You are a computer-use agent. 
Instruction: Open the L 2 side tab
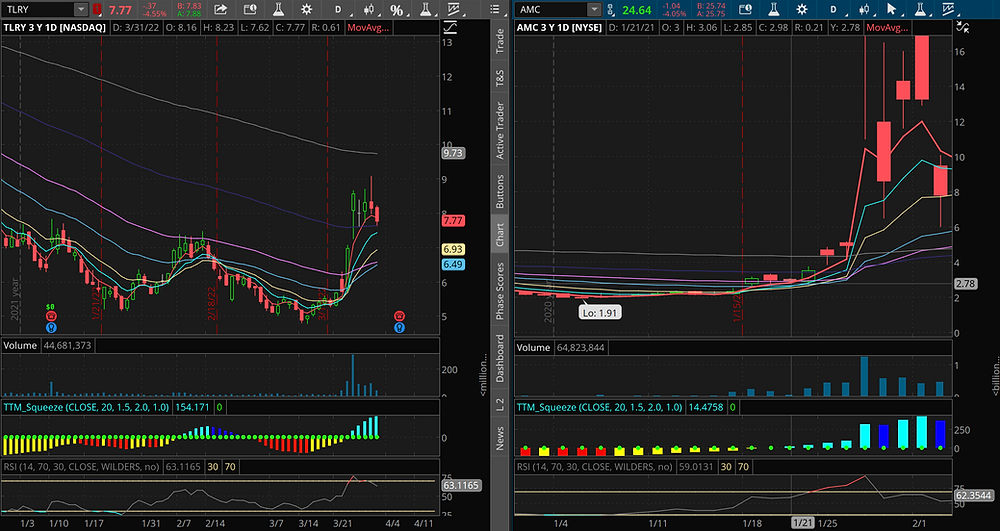500,403
